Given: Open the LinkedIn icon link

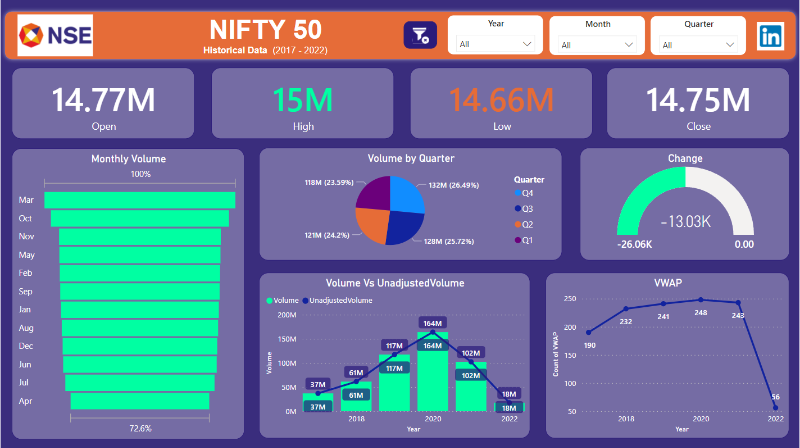Looking at the screenshot, I should [x=771, y=35].
